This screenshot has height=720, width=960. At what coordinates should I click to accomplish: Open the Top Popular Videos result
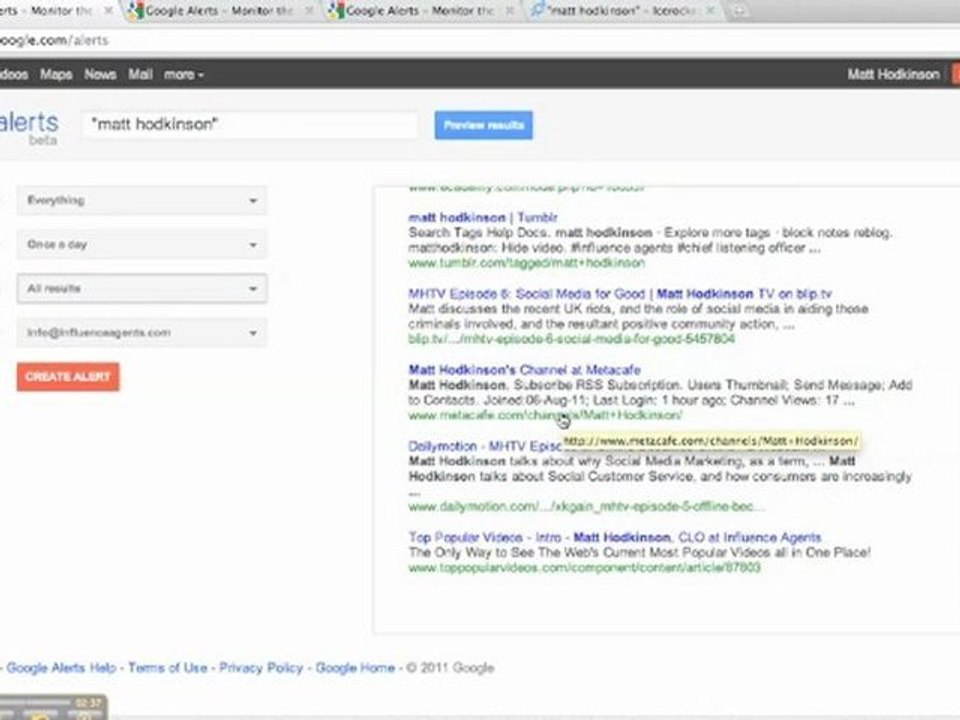point(615,538)
